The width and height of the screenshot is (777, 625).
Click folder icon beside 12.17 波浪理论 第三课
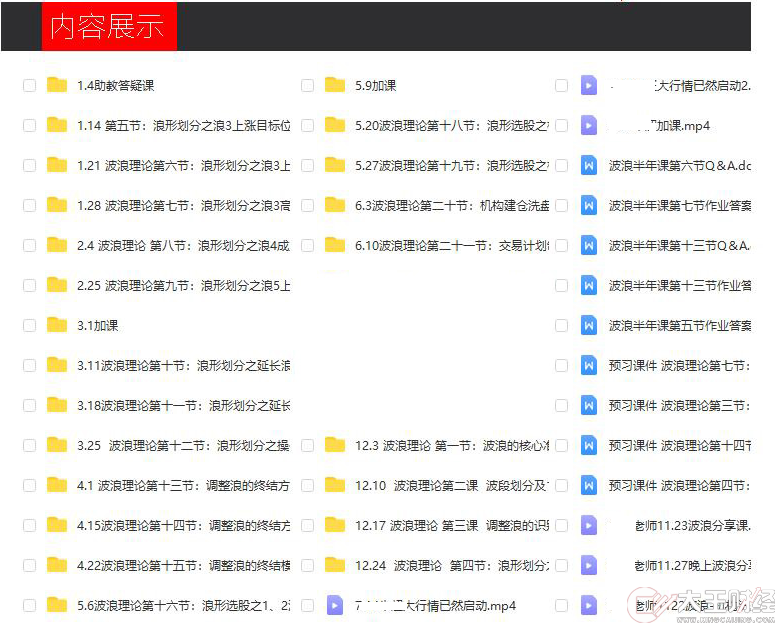click(335, 525)
